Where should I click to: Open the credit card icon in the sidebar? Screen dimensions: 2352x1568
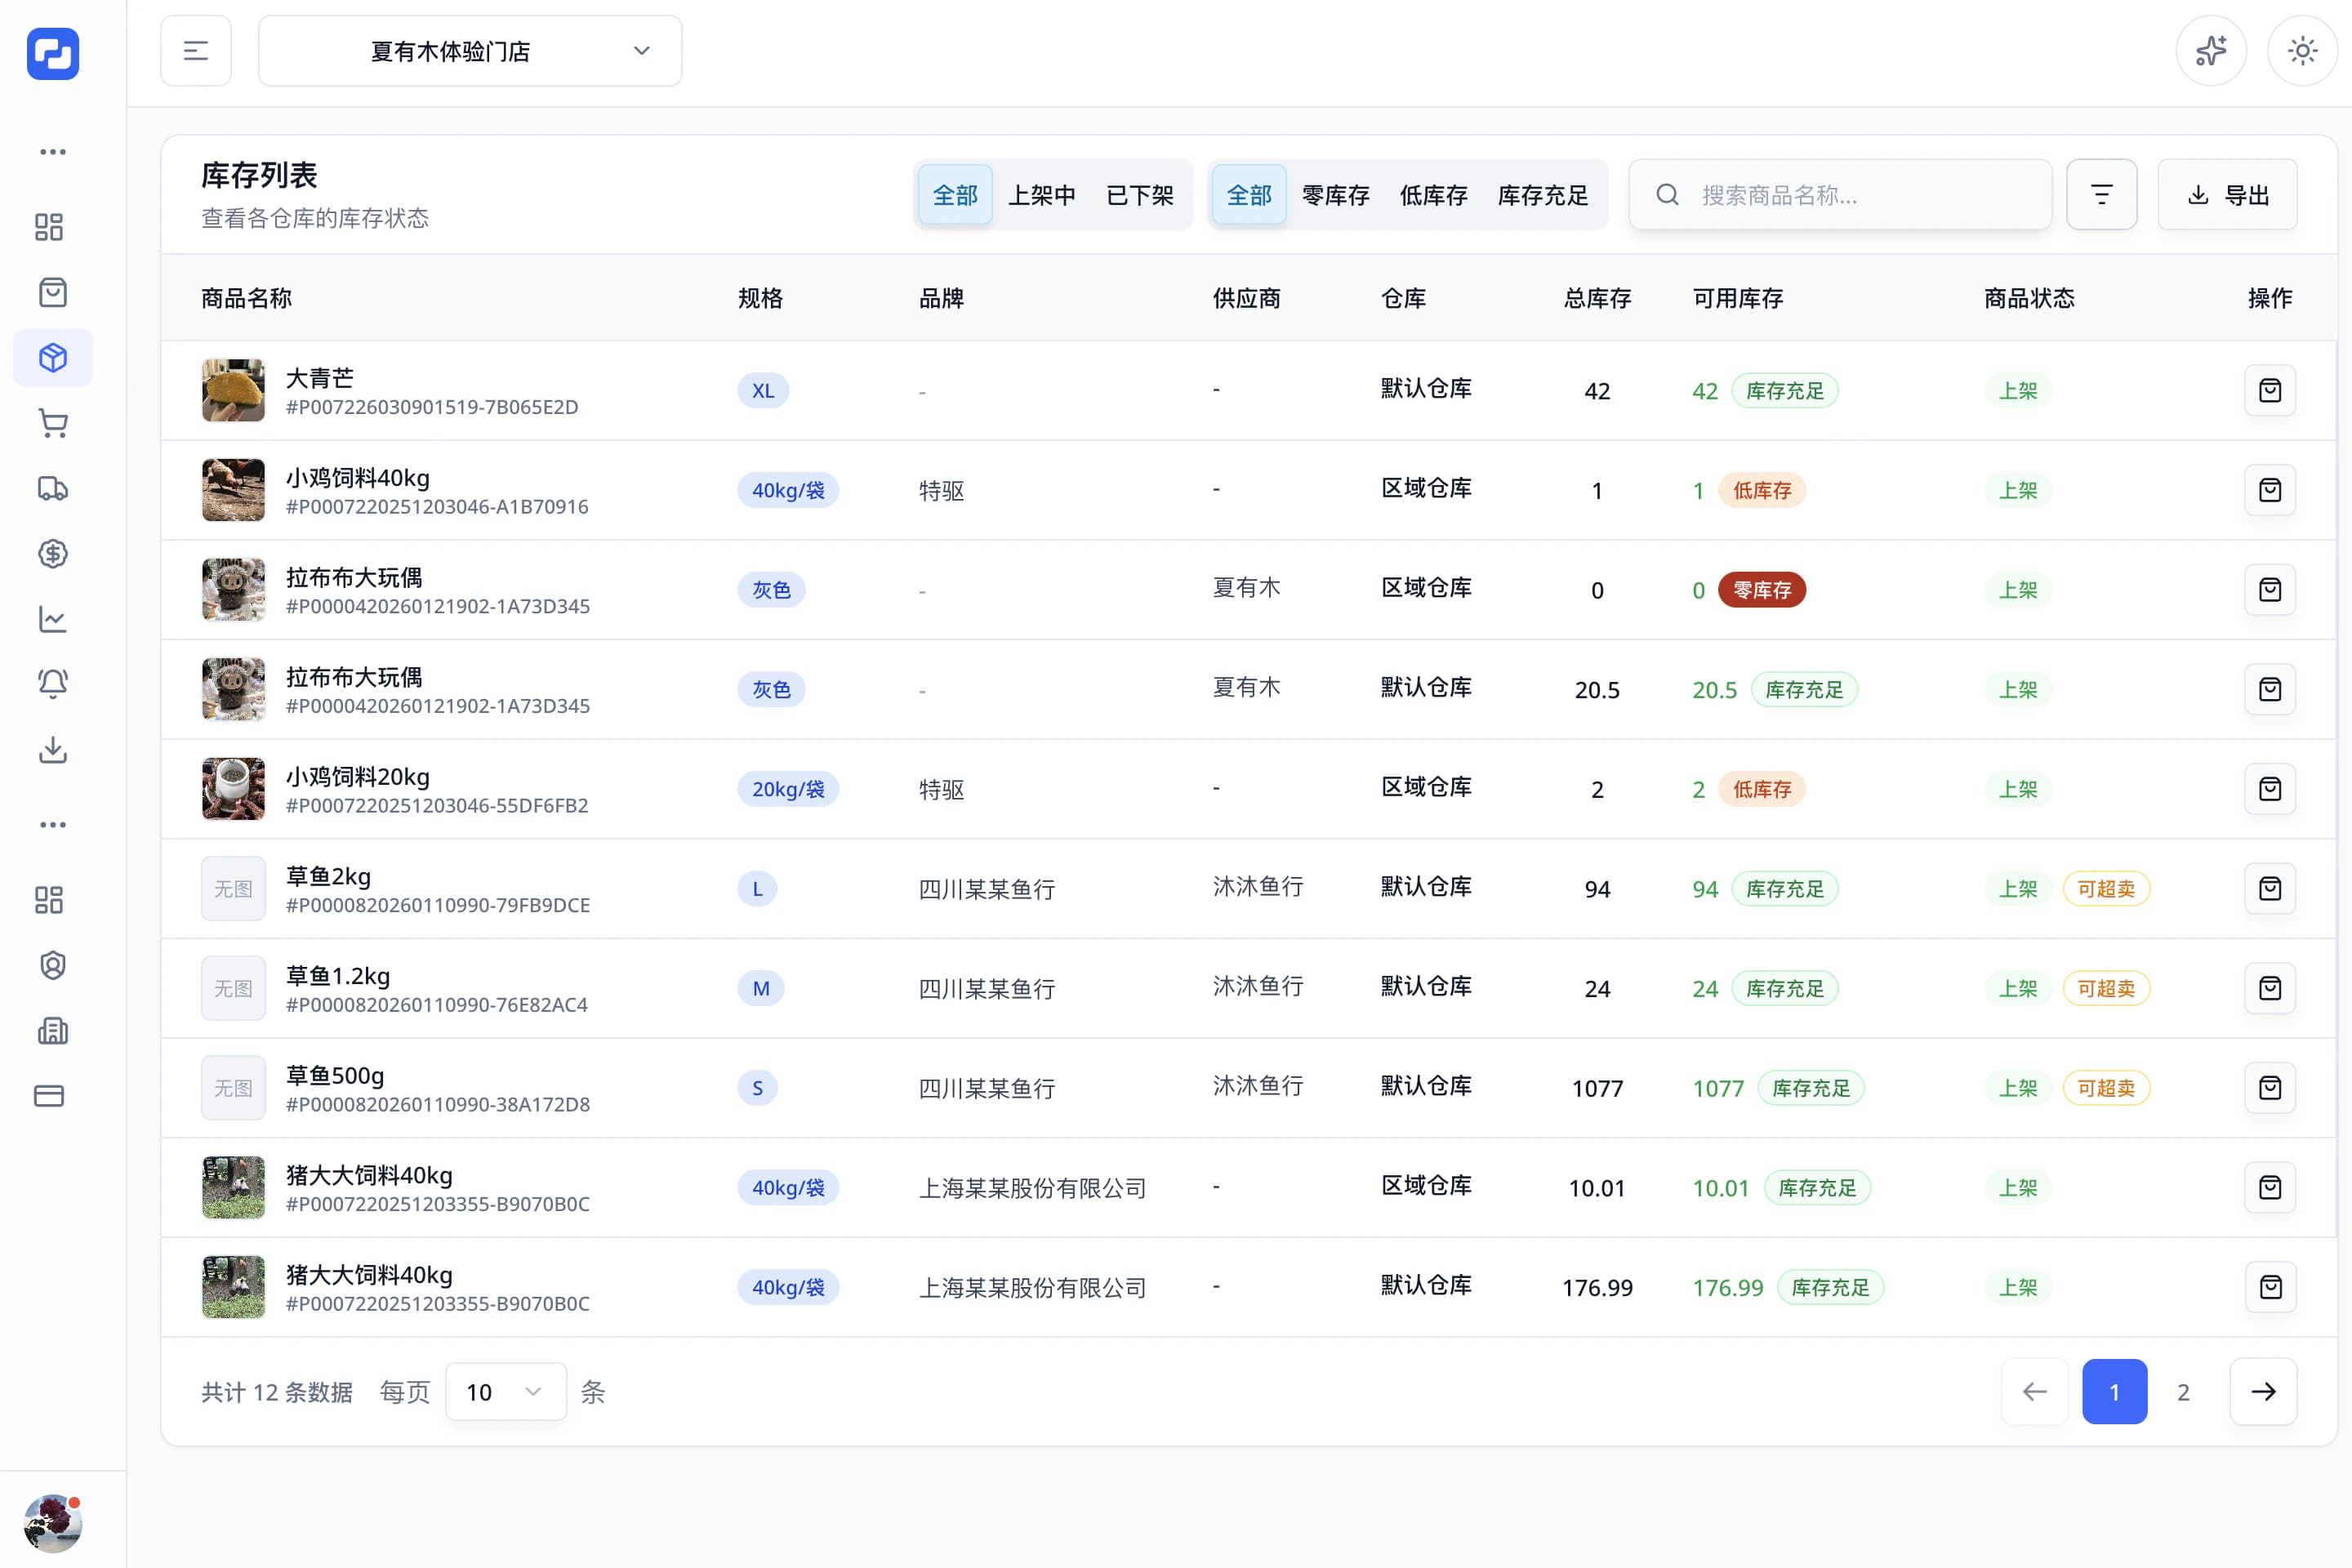pos(49,1096)
